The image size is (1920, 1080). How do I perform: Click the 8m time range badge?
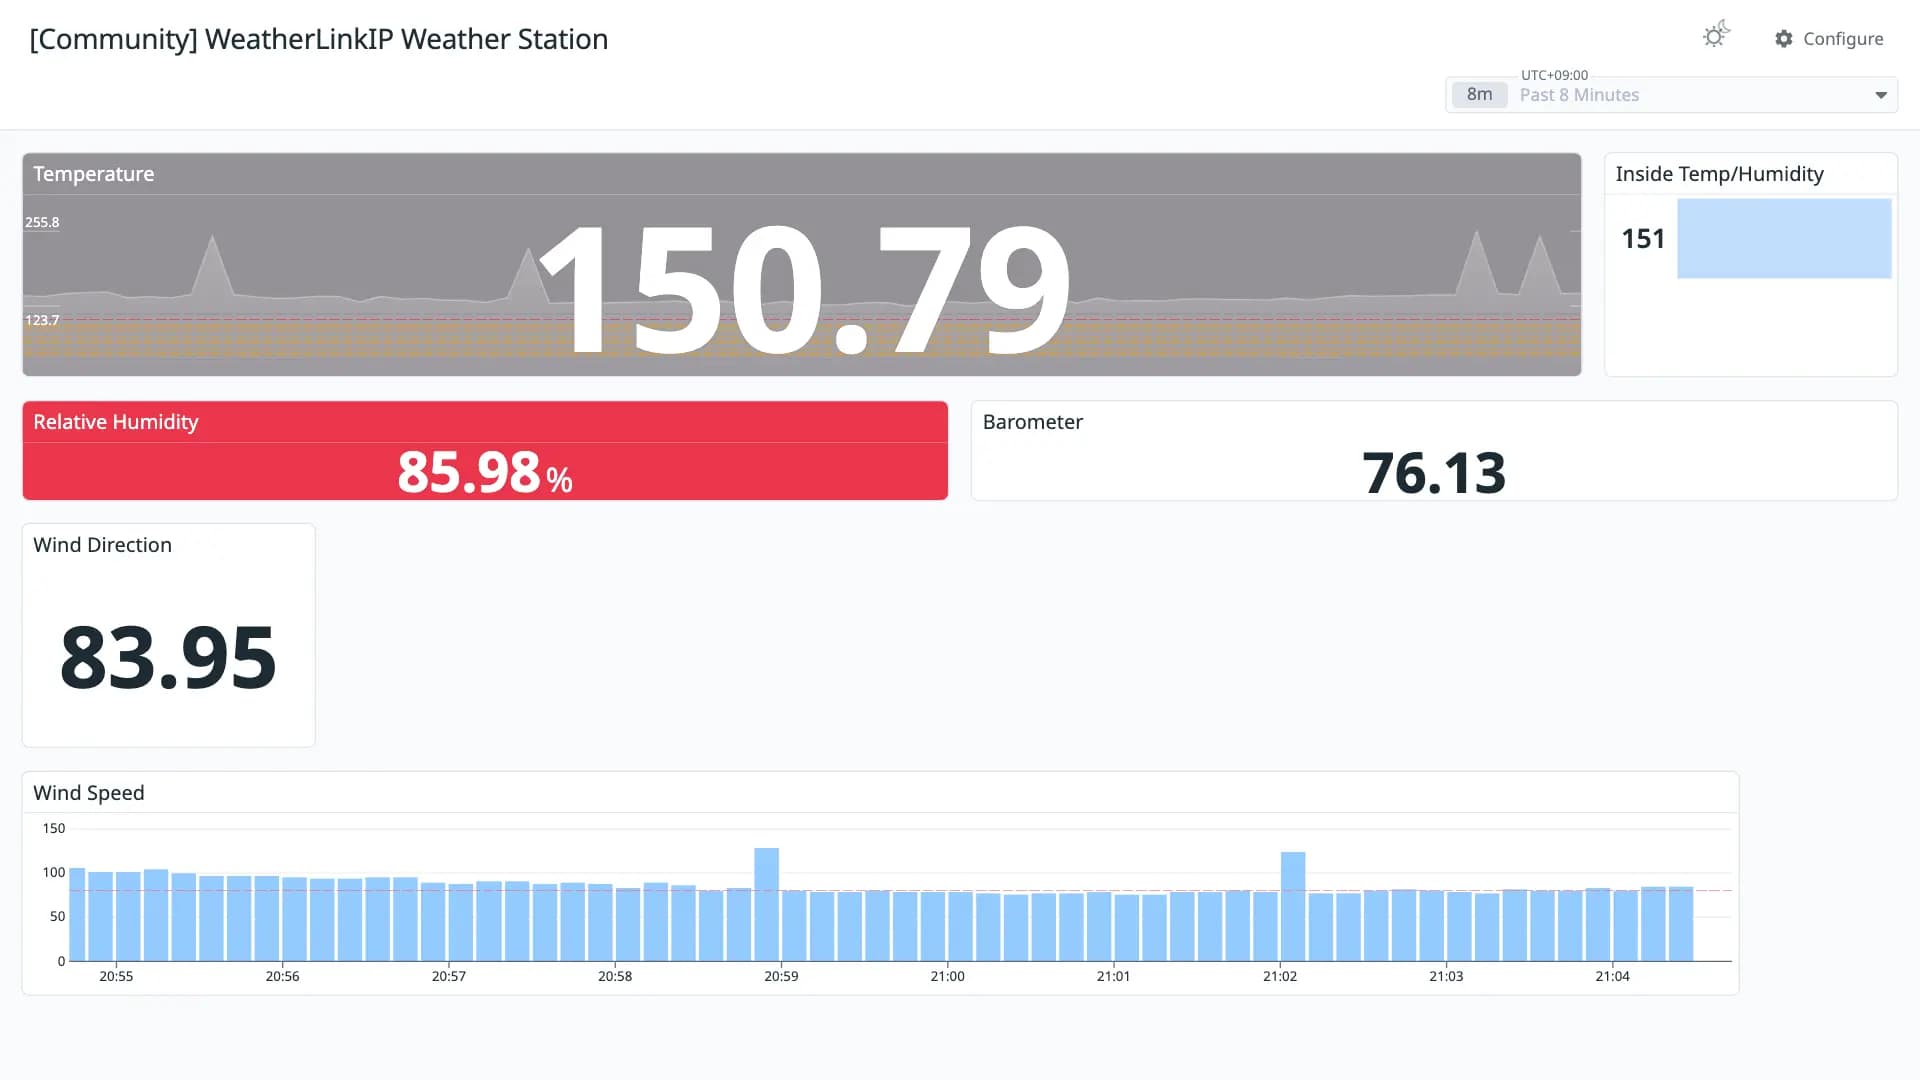(x=1479, y=94)
